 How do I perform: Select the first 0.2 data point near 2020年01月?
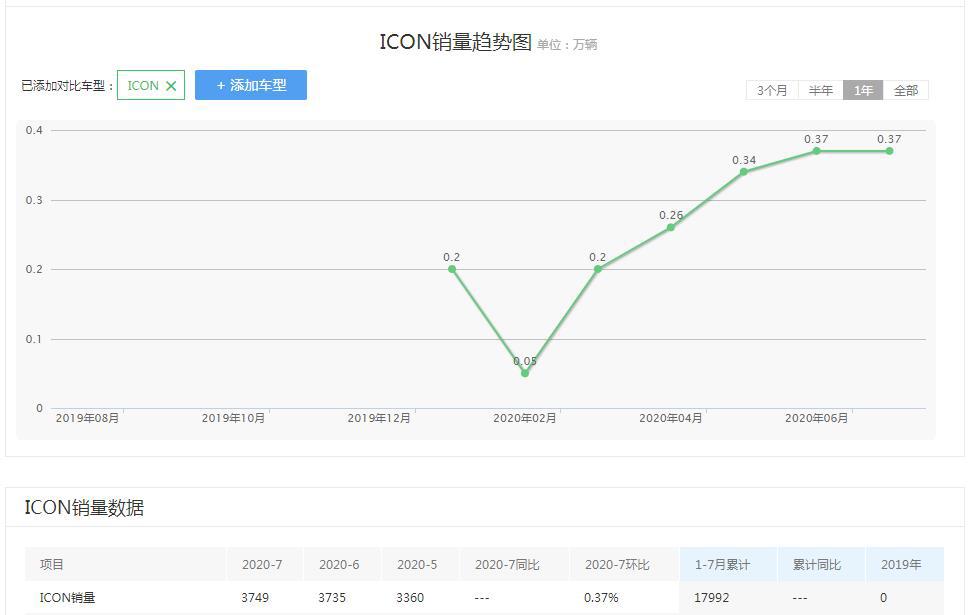(x=452, y=269)
